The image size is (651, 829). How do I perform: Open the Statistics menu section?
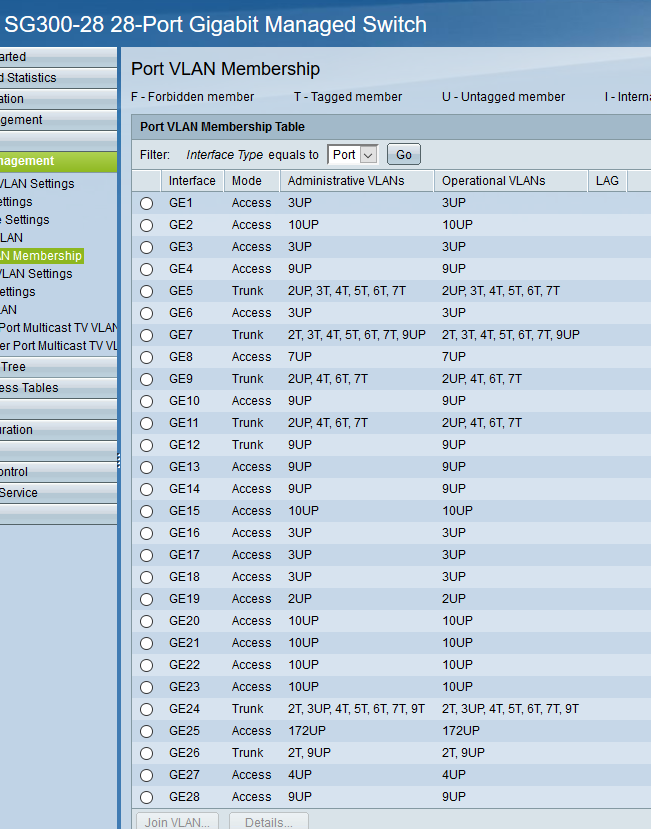[58, 78]
